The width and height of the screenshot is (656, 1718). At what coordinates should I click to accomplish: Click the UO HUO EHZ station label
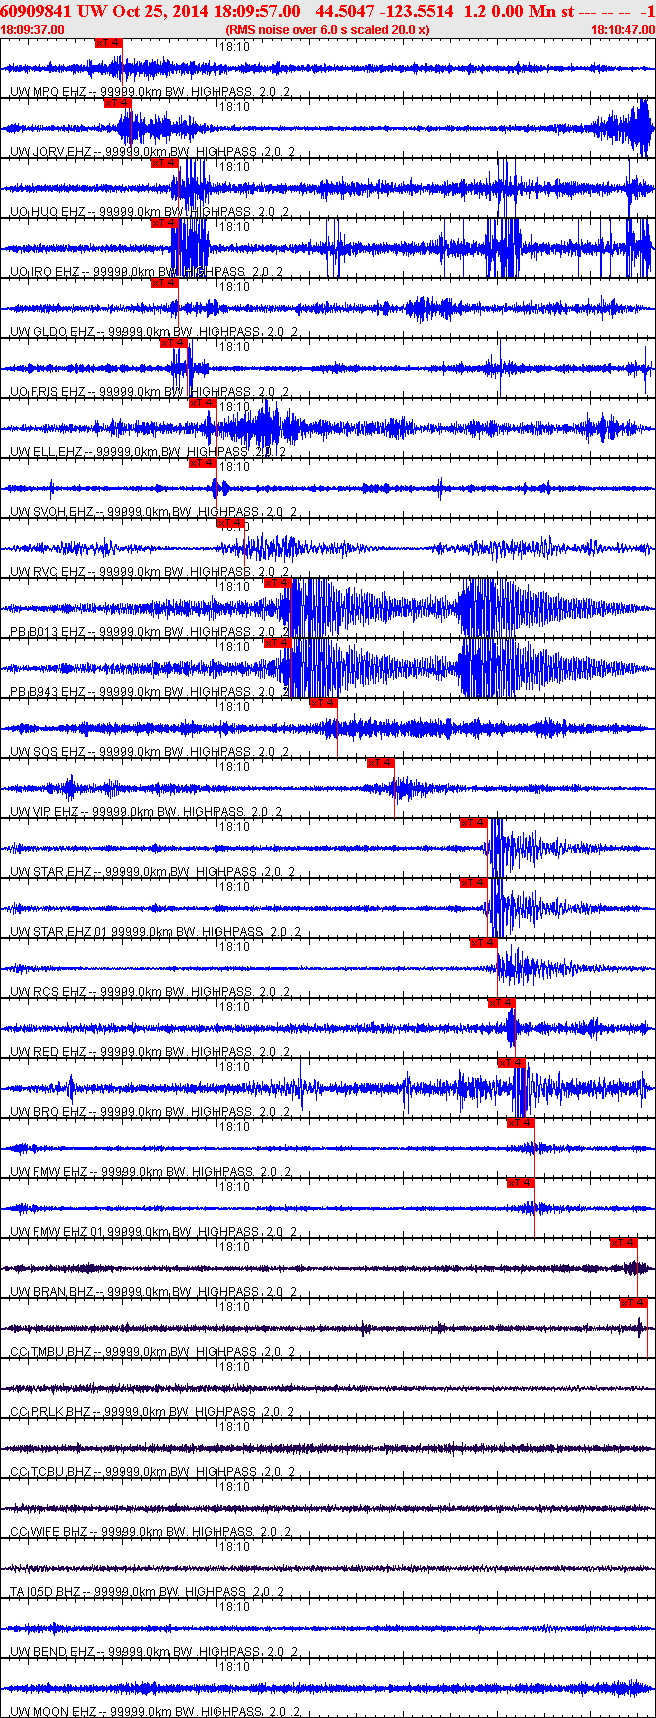48,212
